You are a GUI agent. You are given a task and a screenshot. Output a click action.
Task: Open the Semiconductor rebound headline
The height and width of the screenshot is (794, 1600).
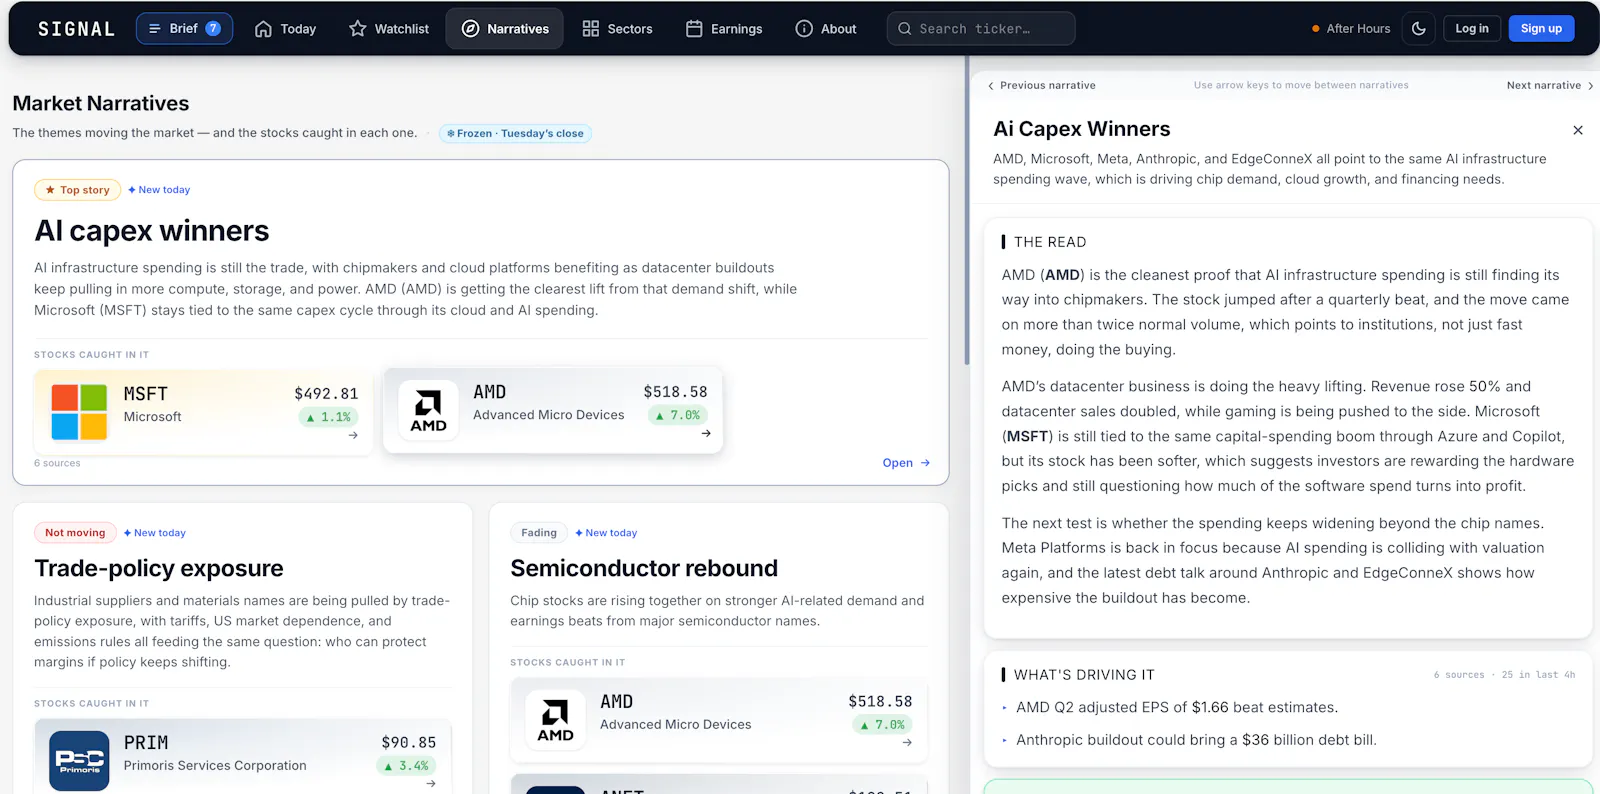point(644,568)
